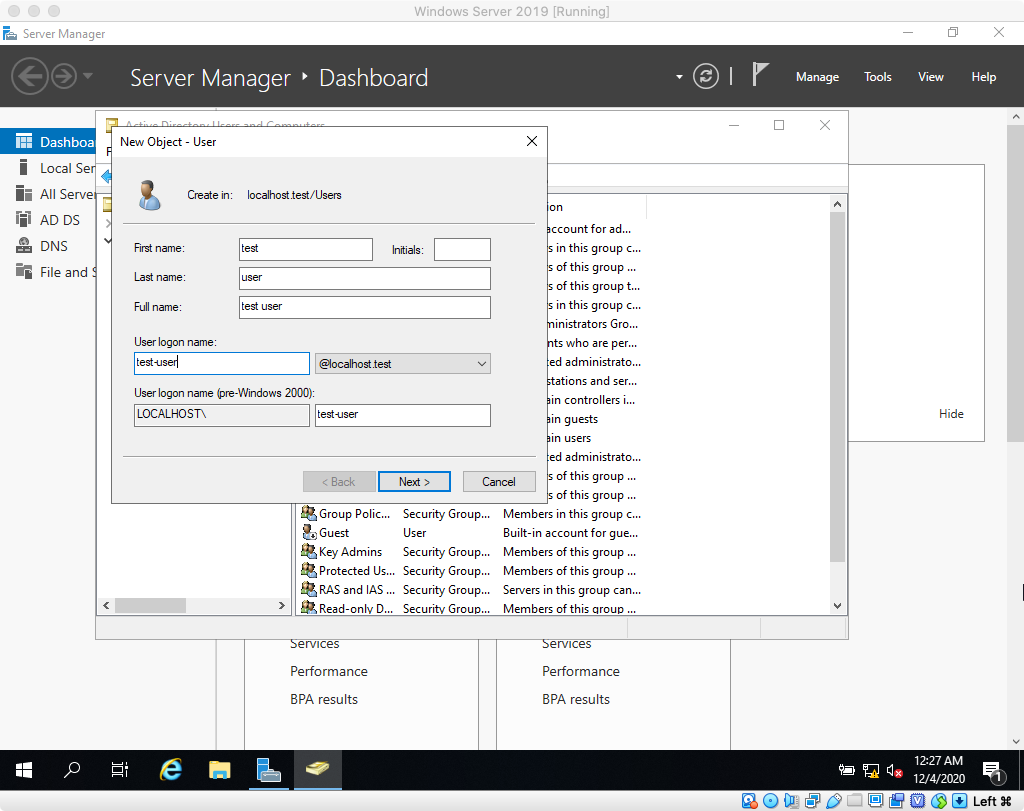Select All Servers in sidebar
The width and height of the screenshot is (1024, 811).
click(56, 194)
